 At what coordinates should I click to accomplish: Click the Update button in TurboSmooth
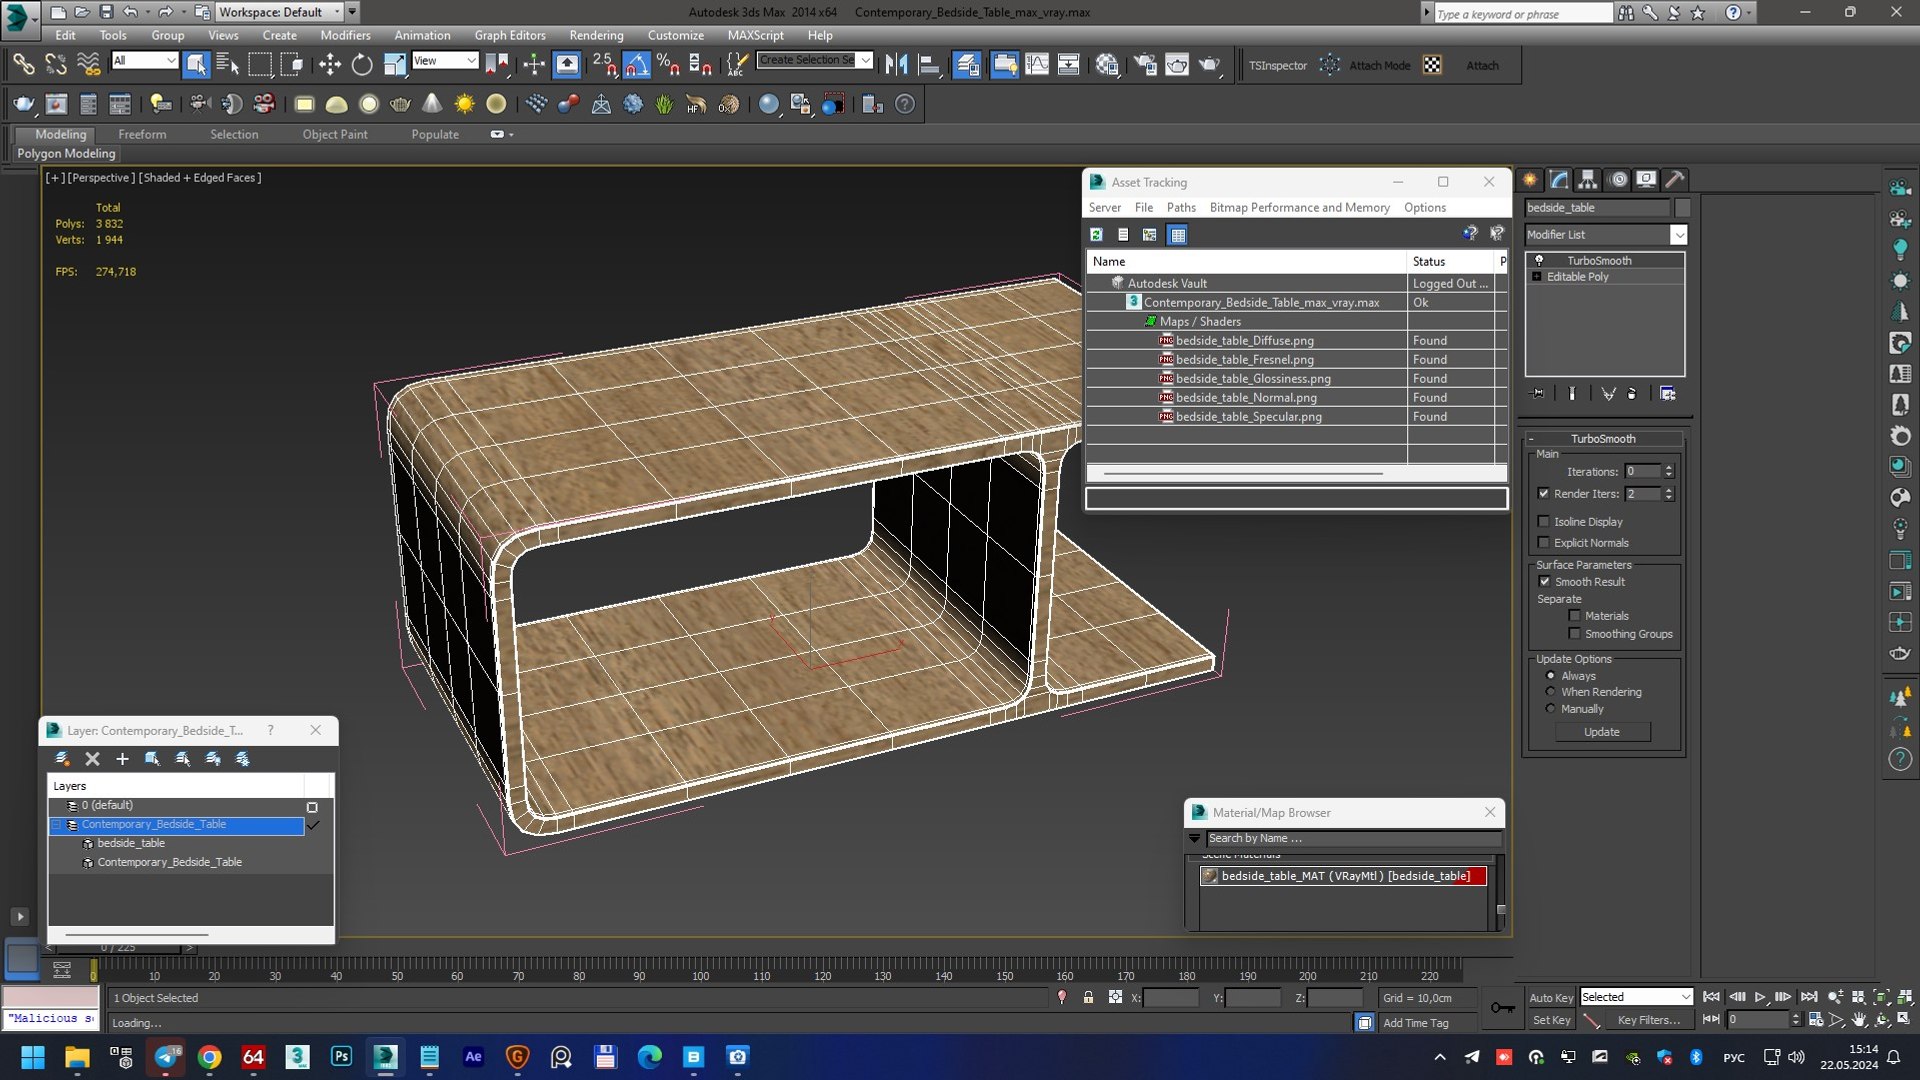pos(1601,732)
